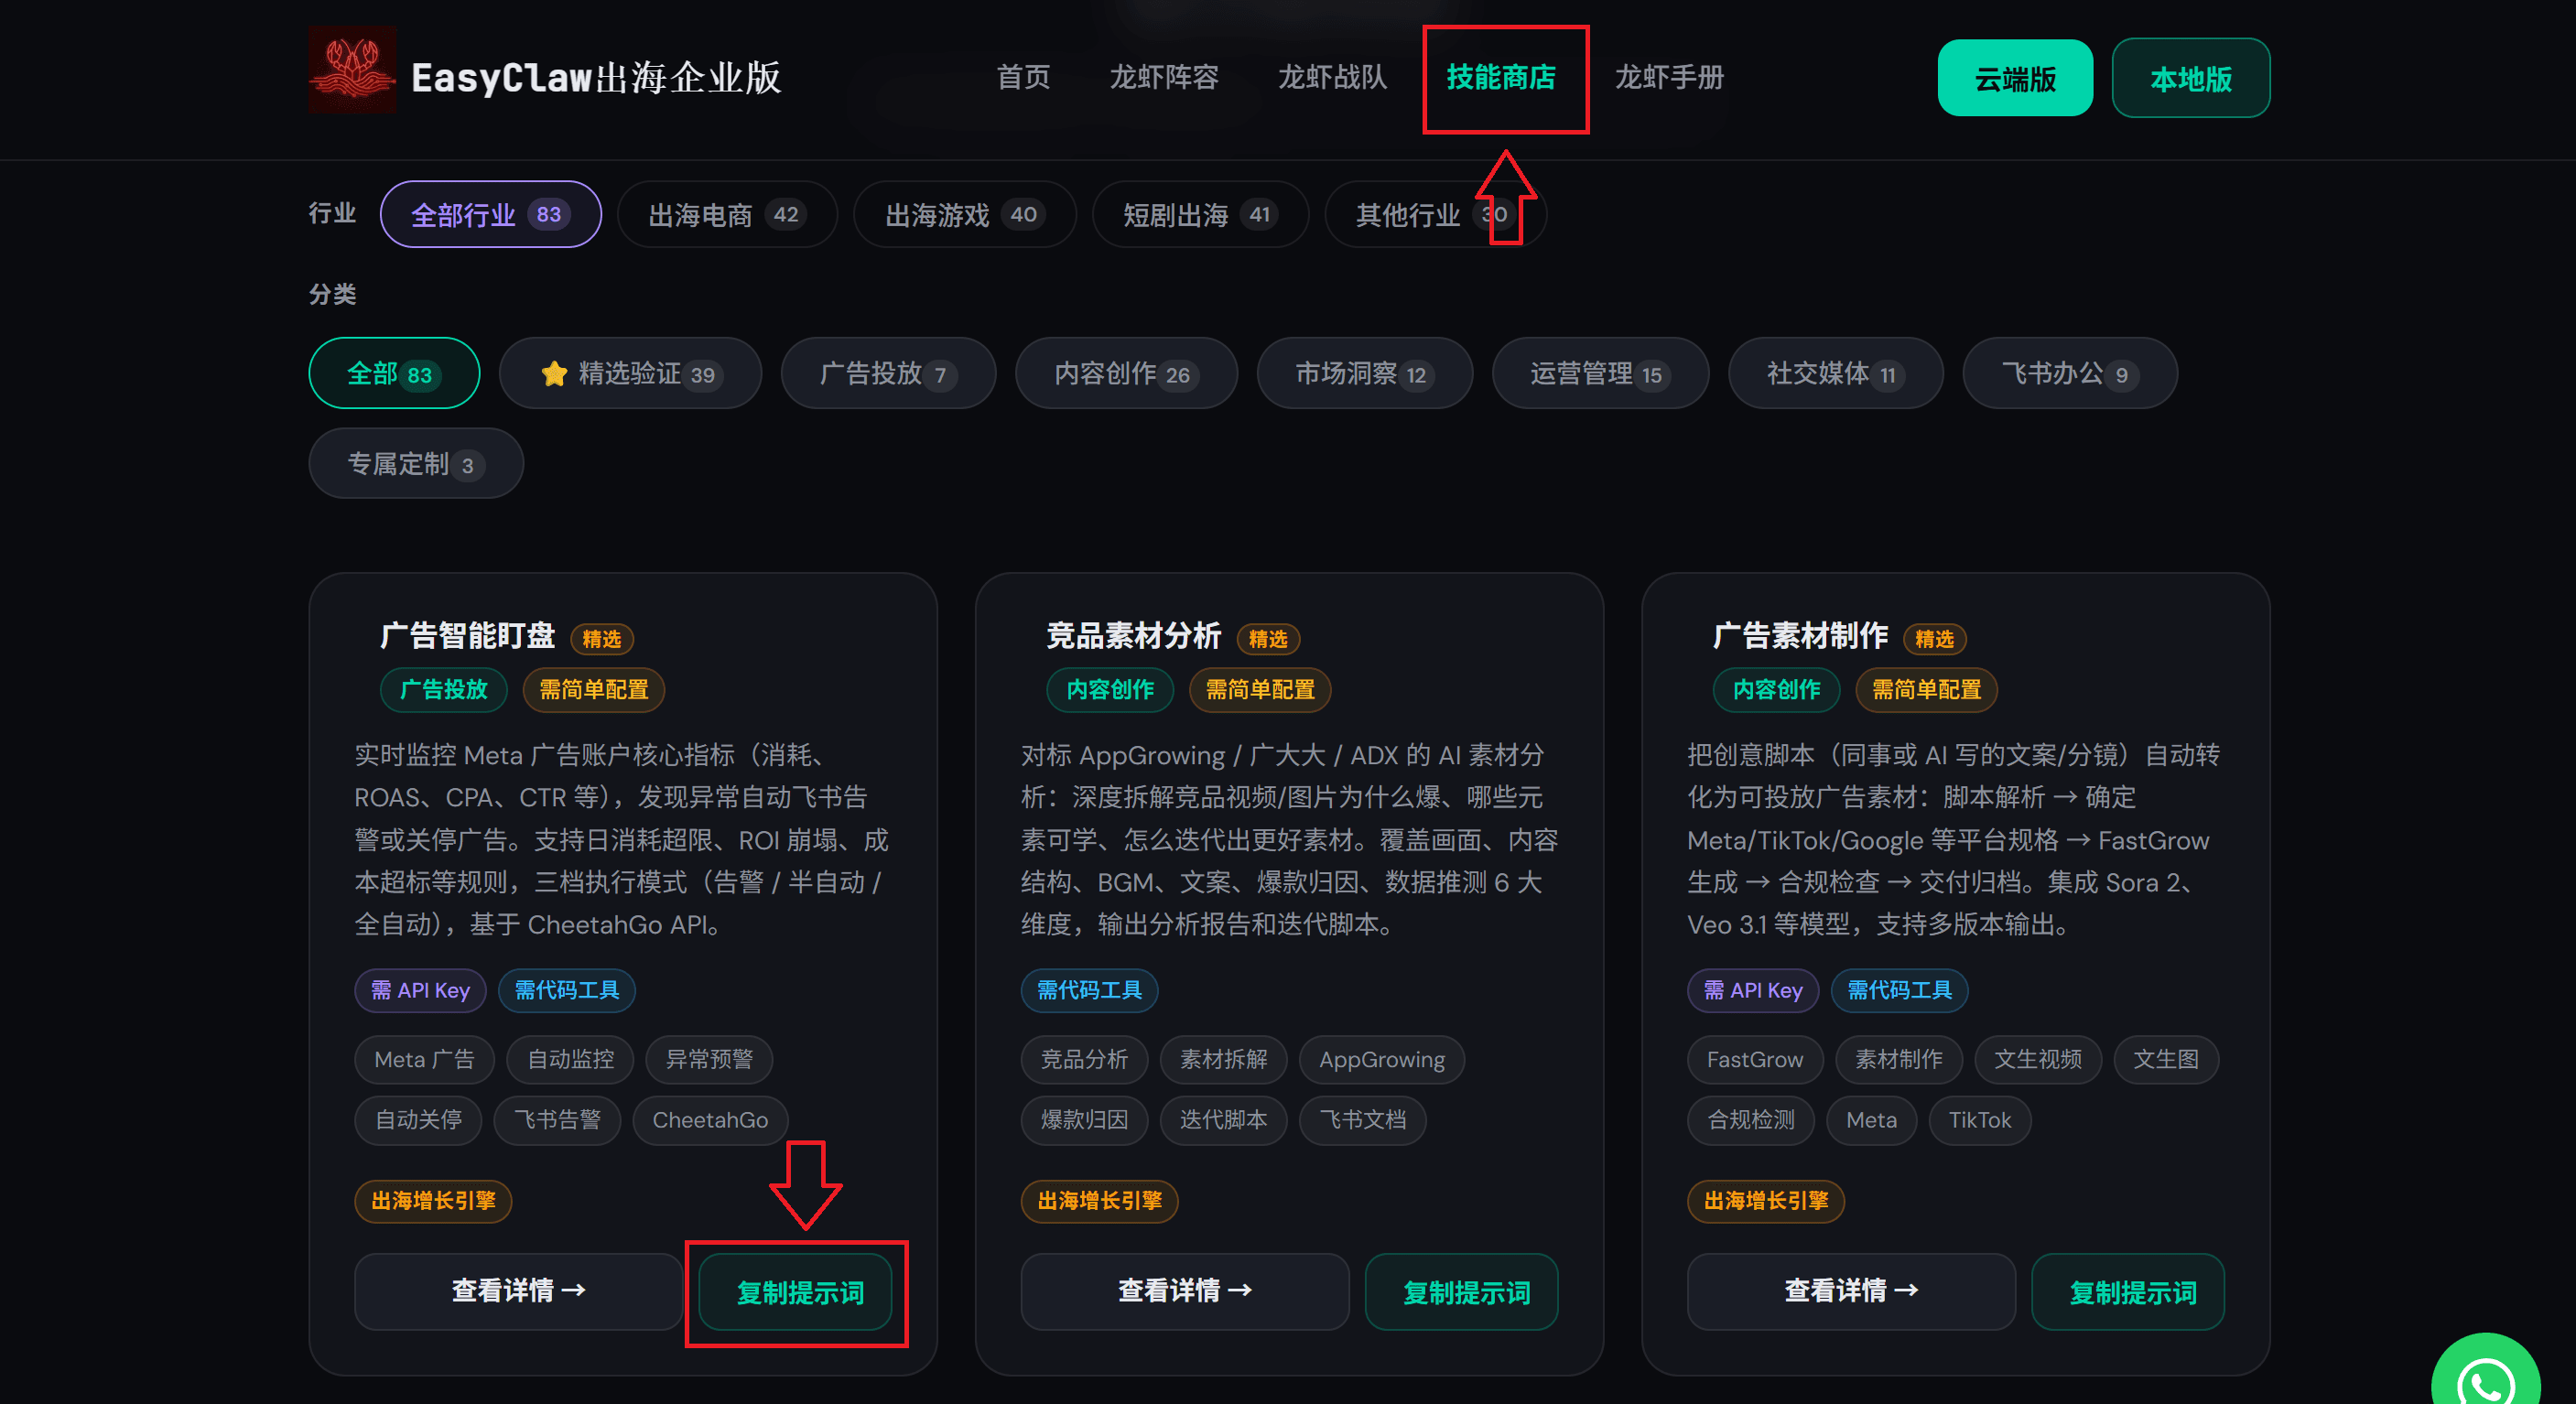
Task: Filter by 广告投放 7 category chip
Action: click(888, 373)
